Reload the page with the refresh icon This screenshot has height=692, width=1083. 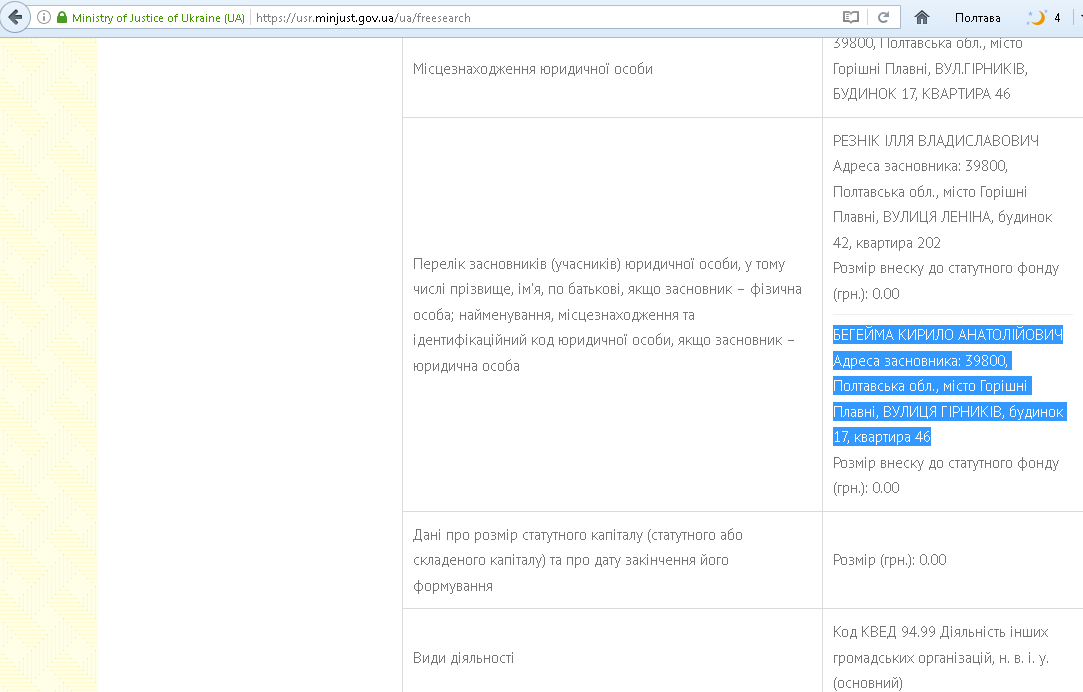[x=883, y=18]
